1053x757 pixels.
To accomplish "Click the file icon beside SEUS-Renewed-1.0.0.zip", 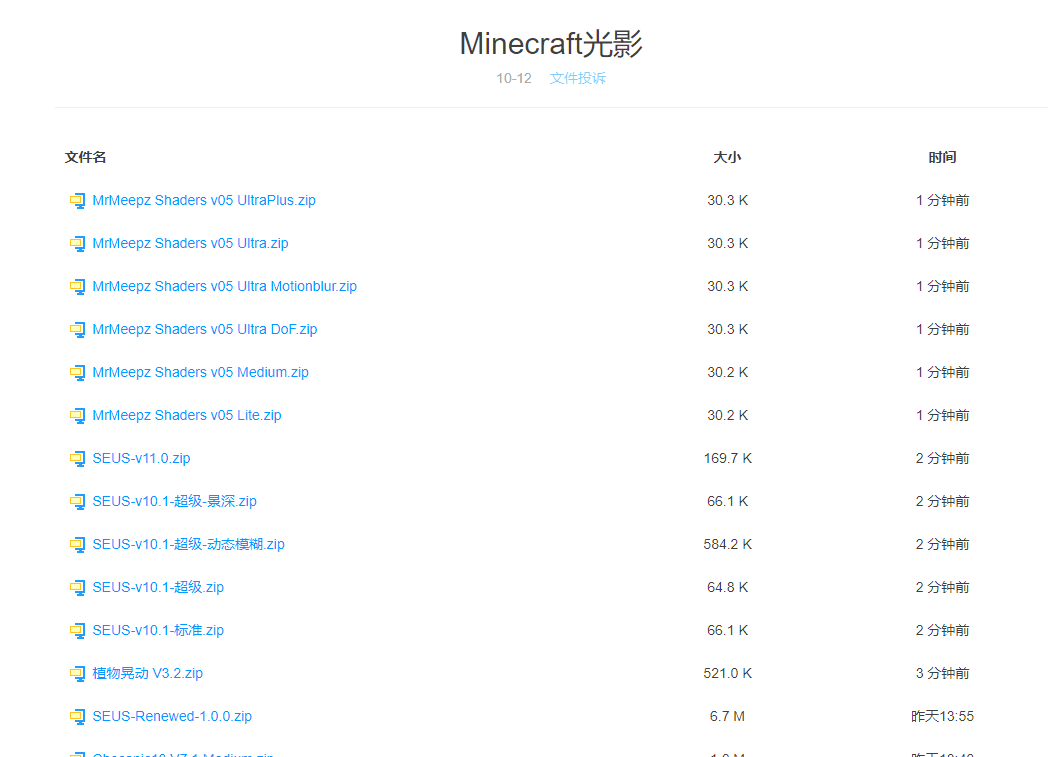I will pyautogui.click(x=77, y=717).
